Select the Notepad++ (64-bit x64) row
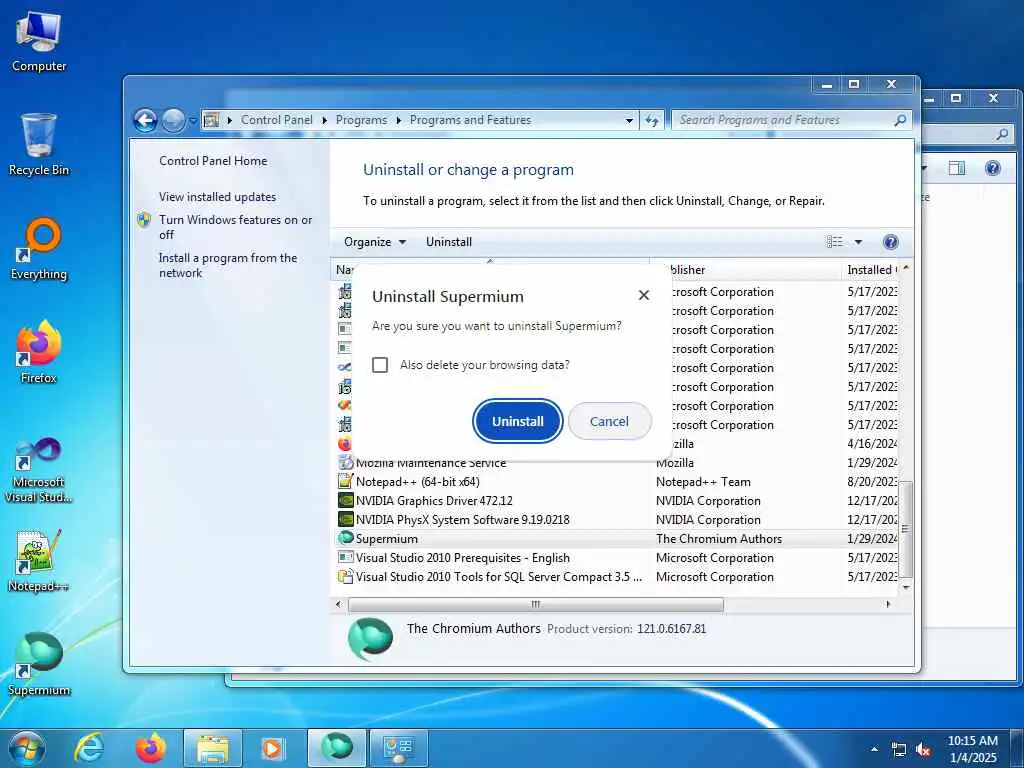The width and height of the screenshot is (1024, 768). pos(617,482)
